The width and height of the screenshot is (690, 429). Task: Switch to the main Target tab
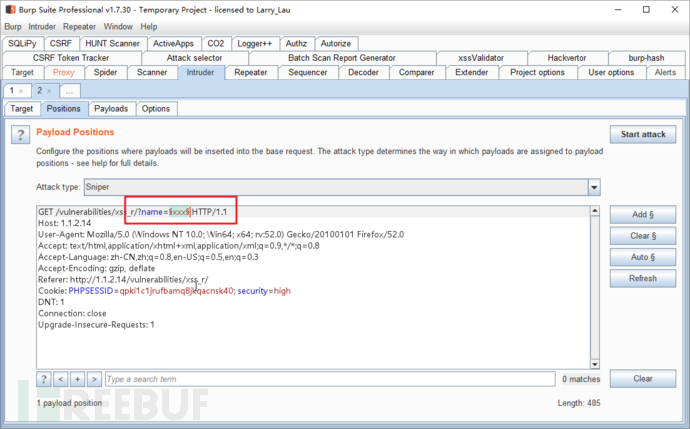(22, 73)
